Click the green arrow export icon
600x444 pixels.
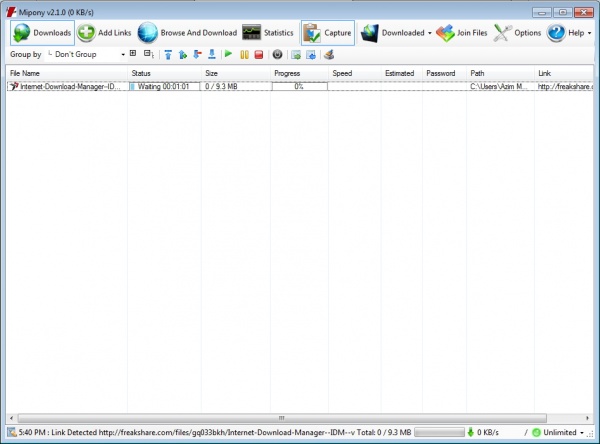pos(296,55)
